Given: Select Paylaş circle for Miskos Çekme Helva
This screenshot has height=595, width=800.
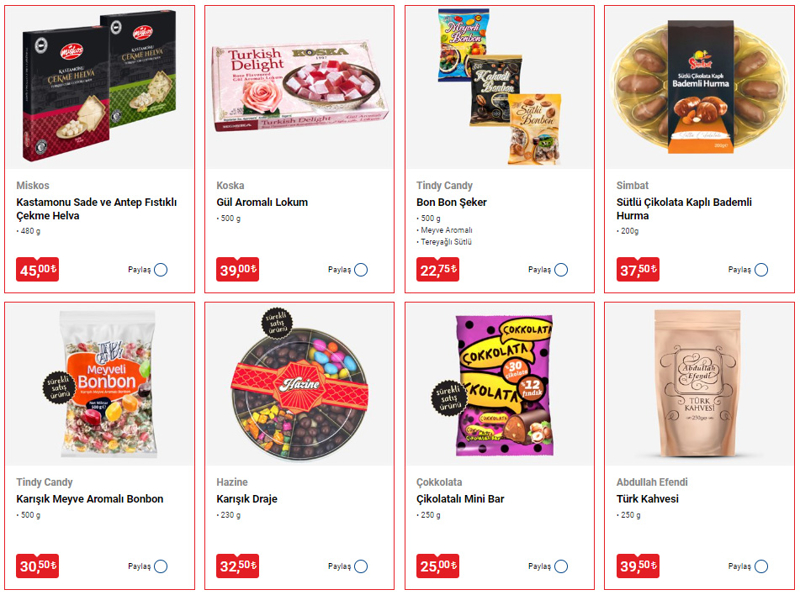Looking at the screenshot, I should click(161, 269).
